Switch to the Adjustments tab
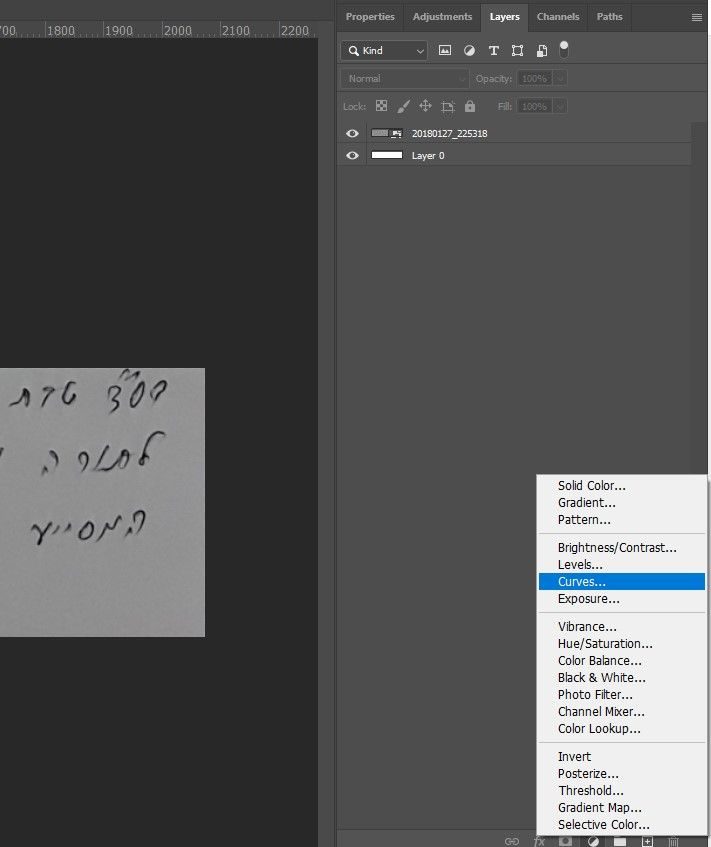711x847 pixels. click(442, 17)
